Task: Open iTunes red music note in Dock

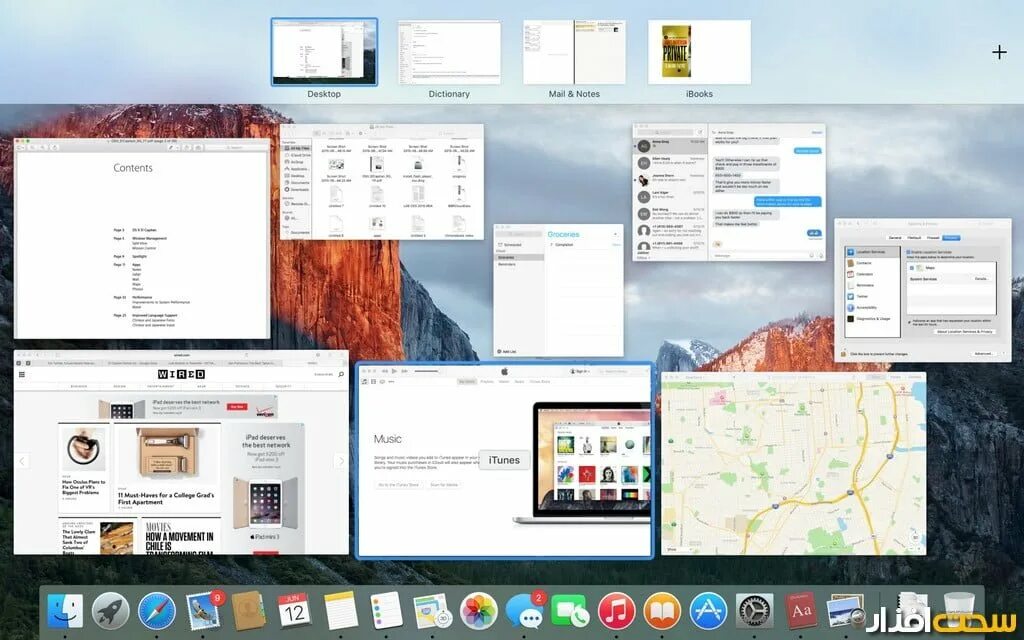Action: (x=616, y=611)
